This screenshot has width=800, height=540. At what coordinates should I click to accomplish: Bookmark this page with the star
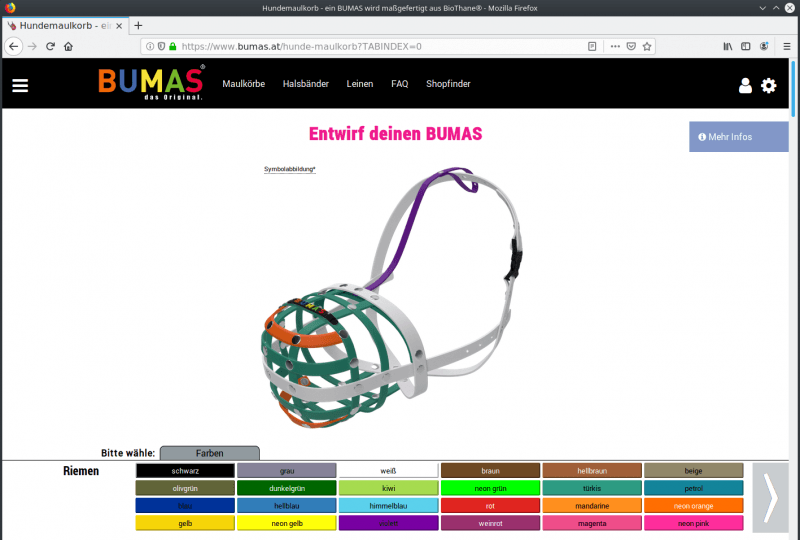coord(647,46)
